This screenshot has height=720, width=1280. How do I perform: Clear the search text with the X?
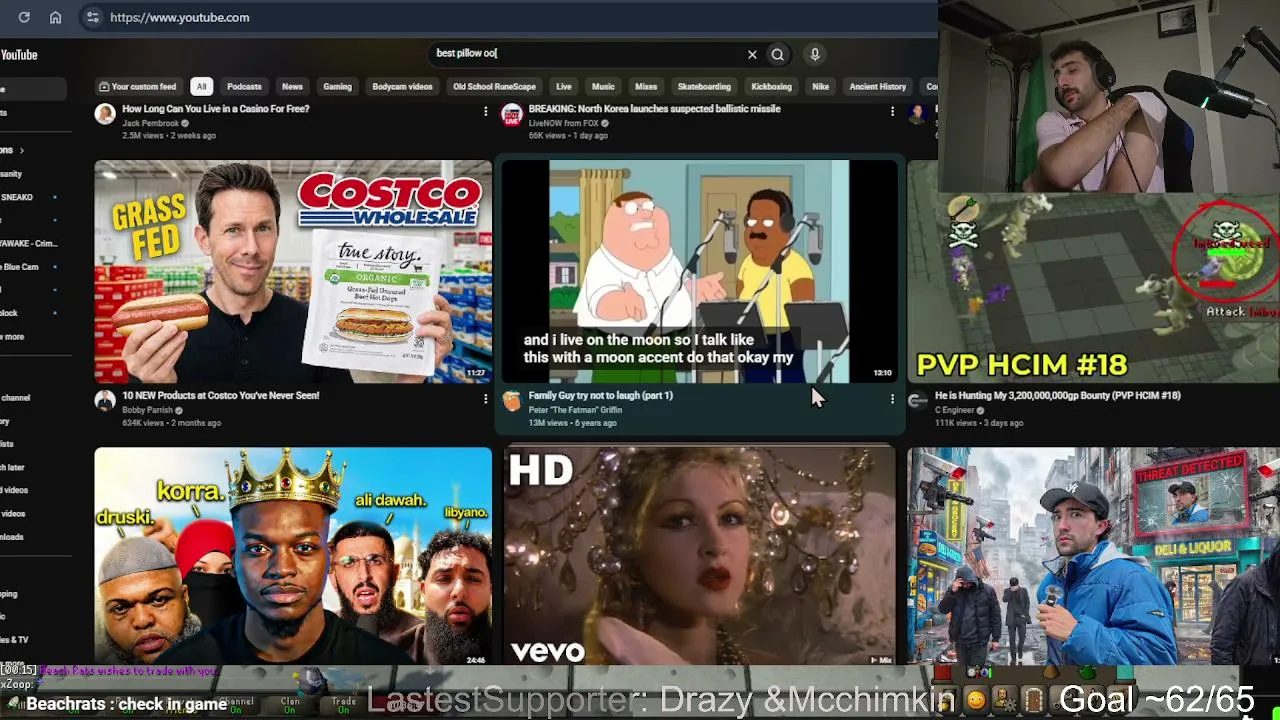[x=752, y=55]
